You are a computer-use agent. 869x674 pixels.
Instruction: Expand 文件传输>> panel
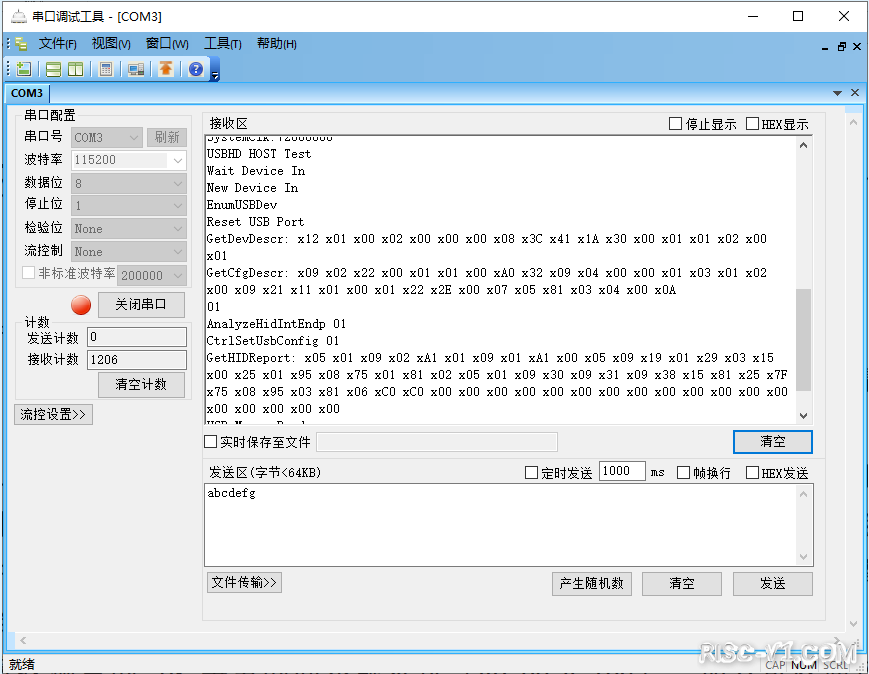coord(244,583)
